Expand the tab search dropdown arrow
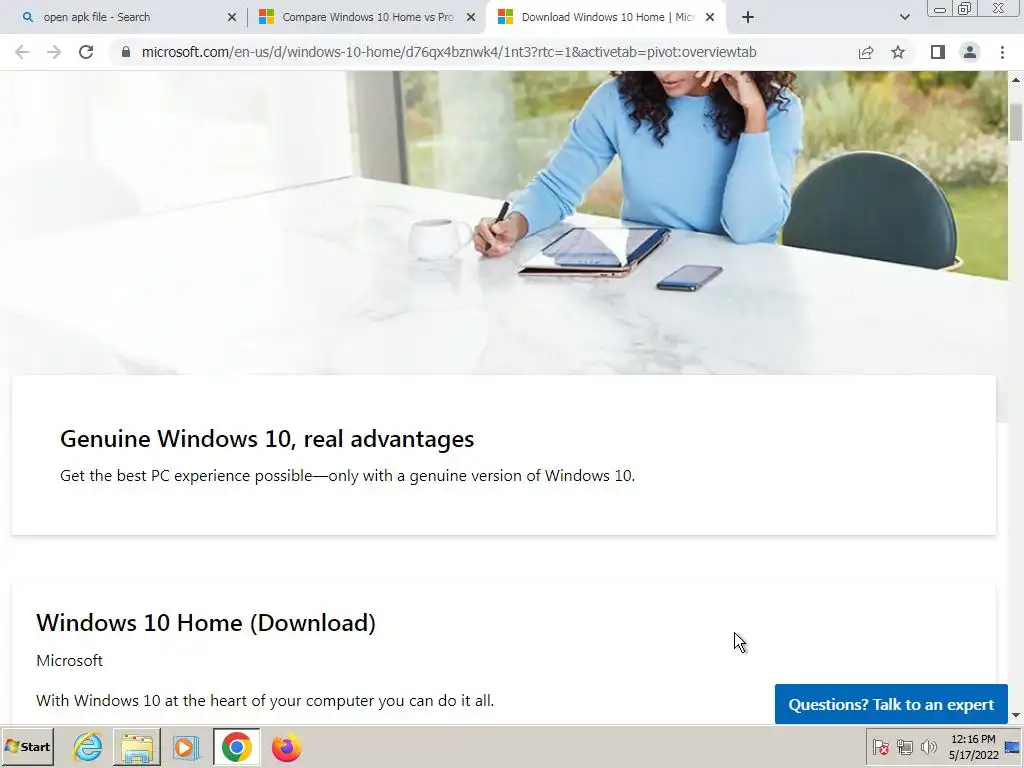Image resolution: width=1024 pixels, height=768 pixels. (x=904, y=18)
